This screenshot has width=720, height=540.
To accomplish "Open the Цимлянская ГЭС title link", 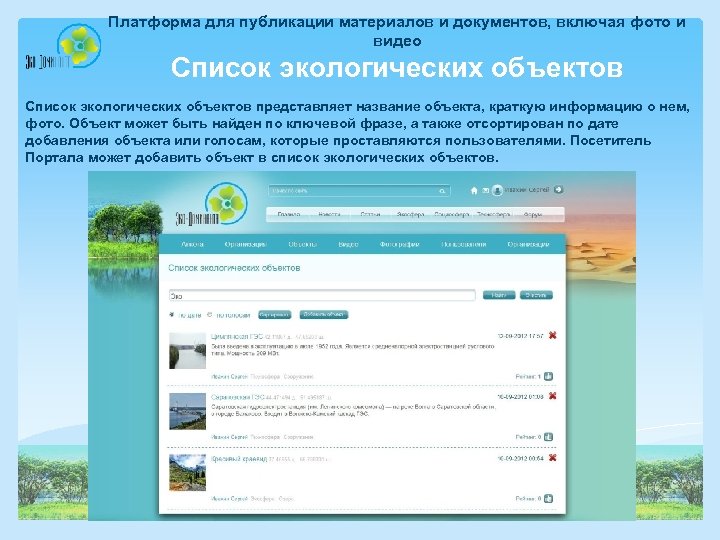I will 237,337.
